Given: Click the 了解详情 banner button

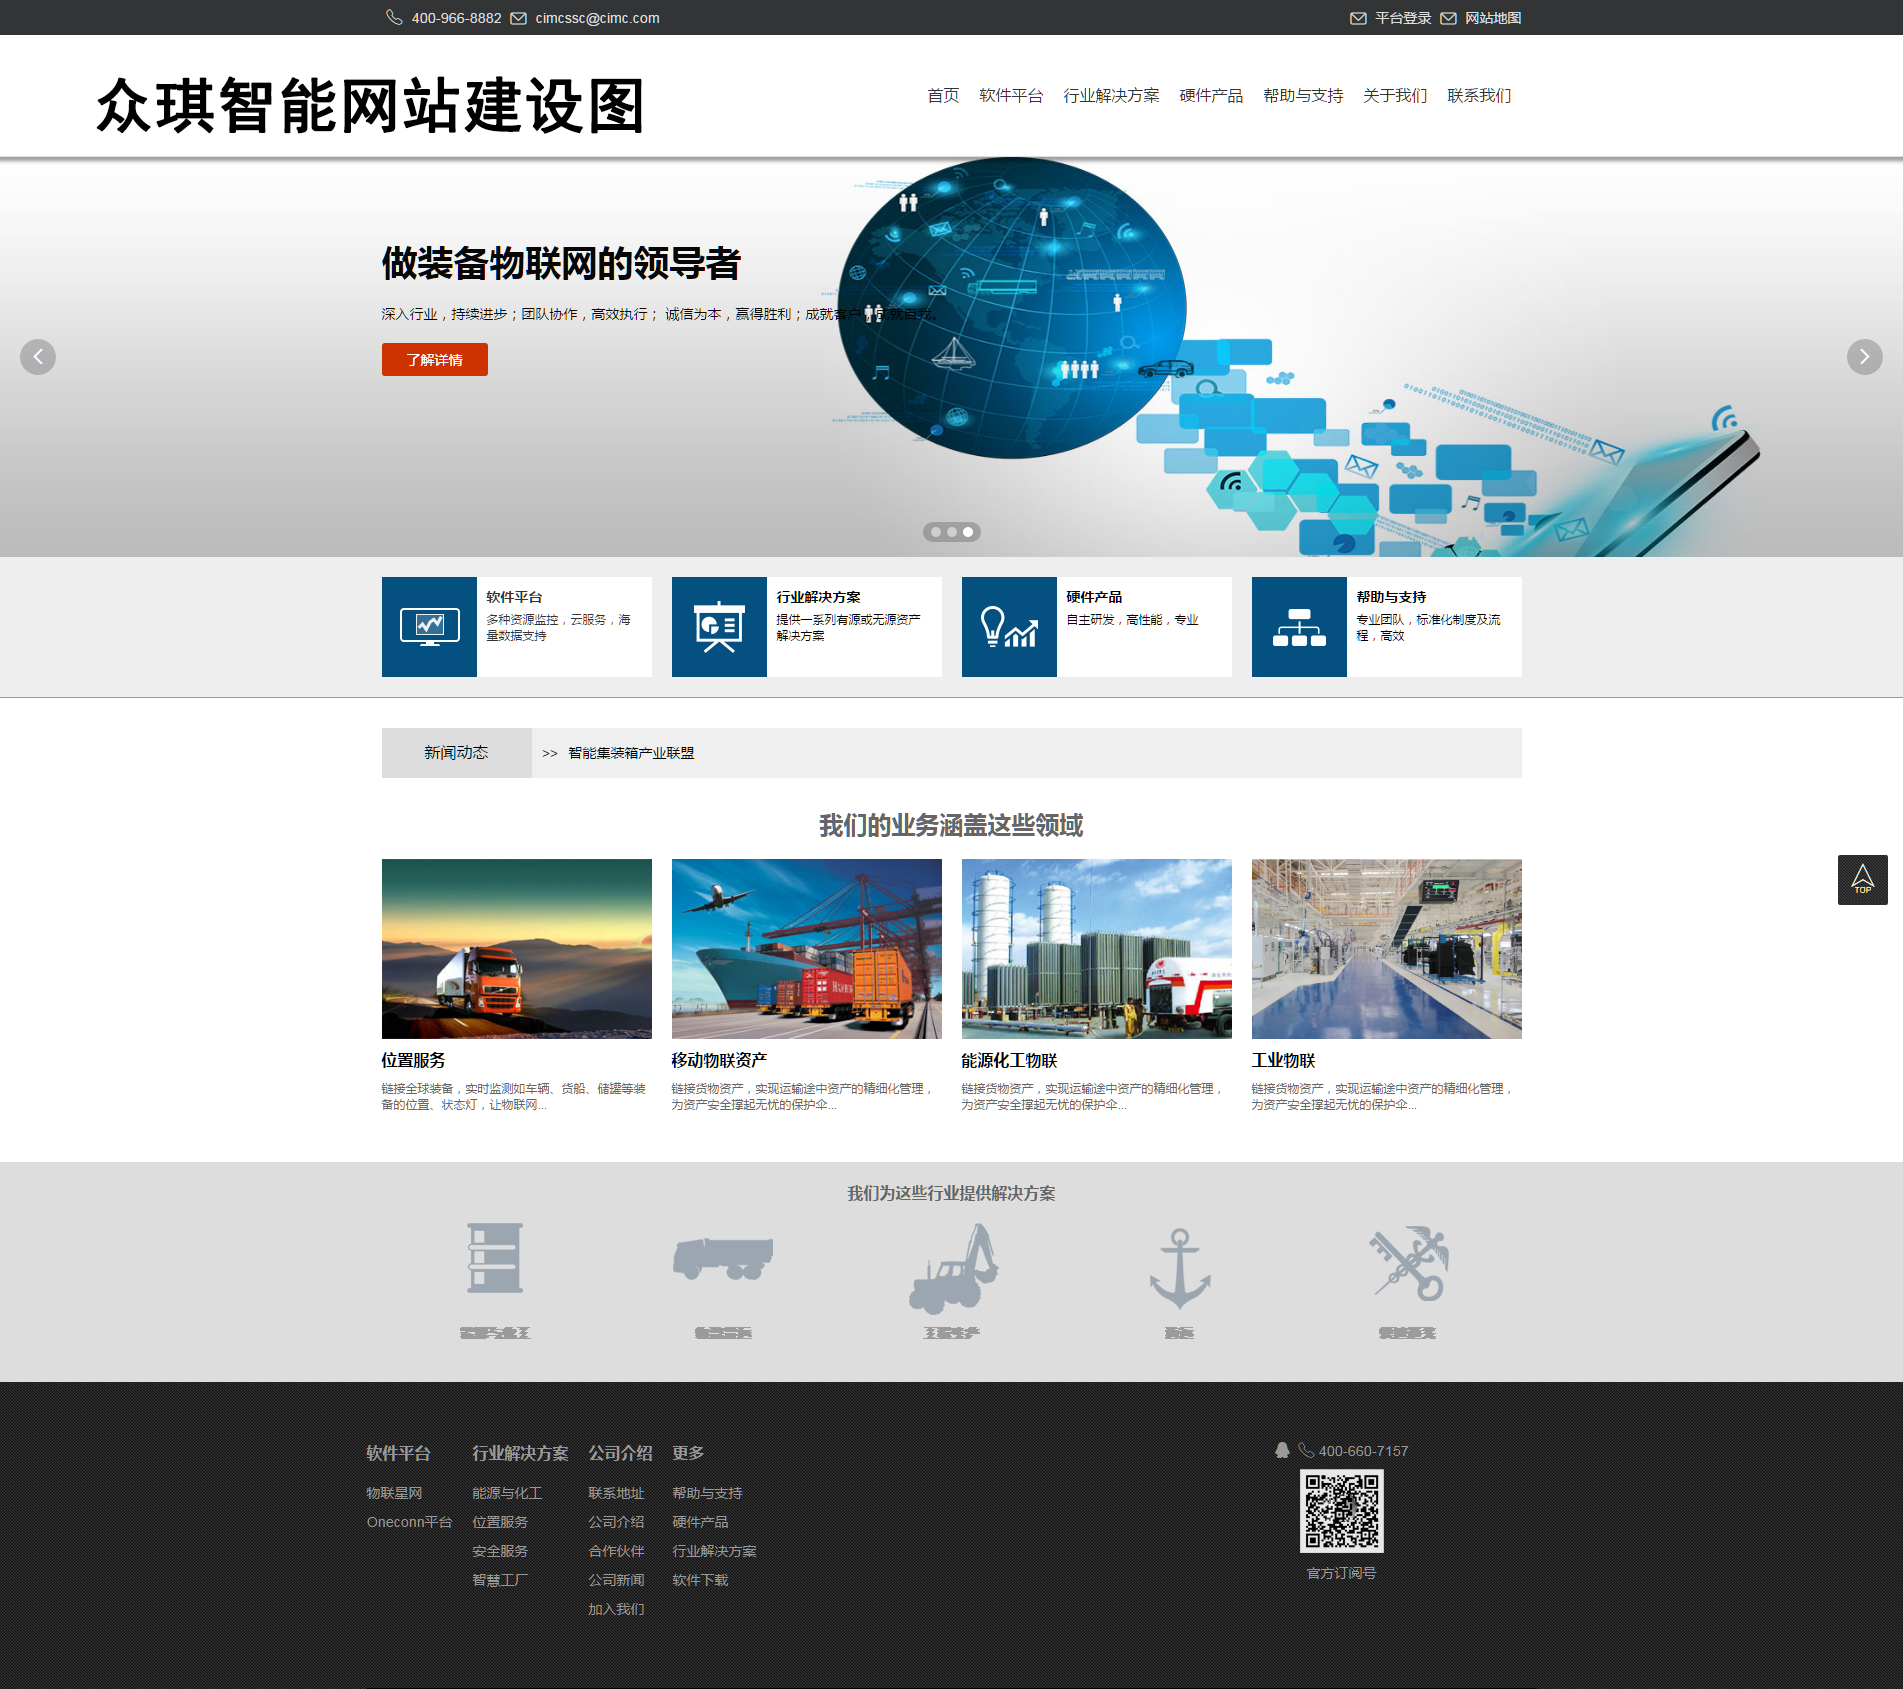Looking at the screenshot, I should point(433,359).
